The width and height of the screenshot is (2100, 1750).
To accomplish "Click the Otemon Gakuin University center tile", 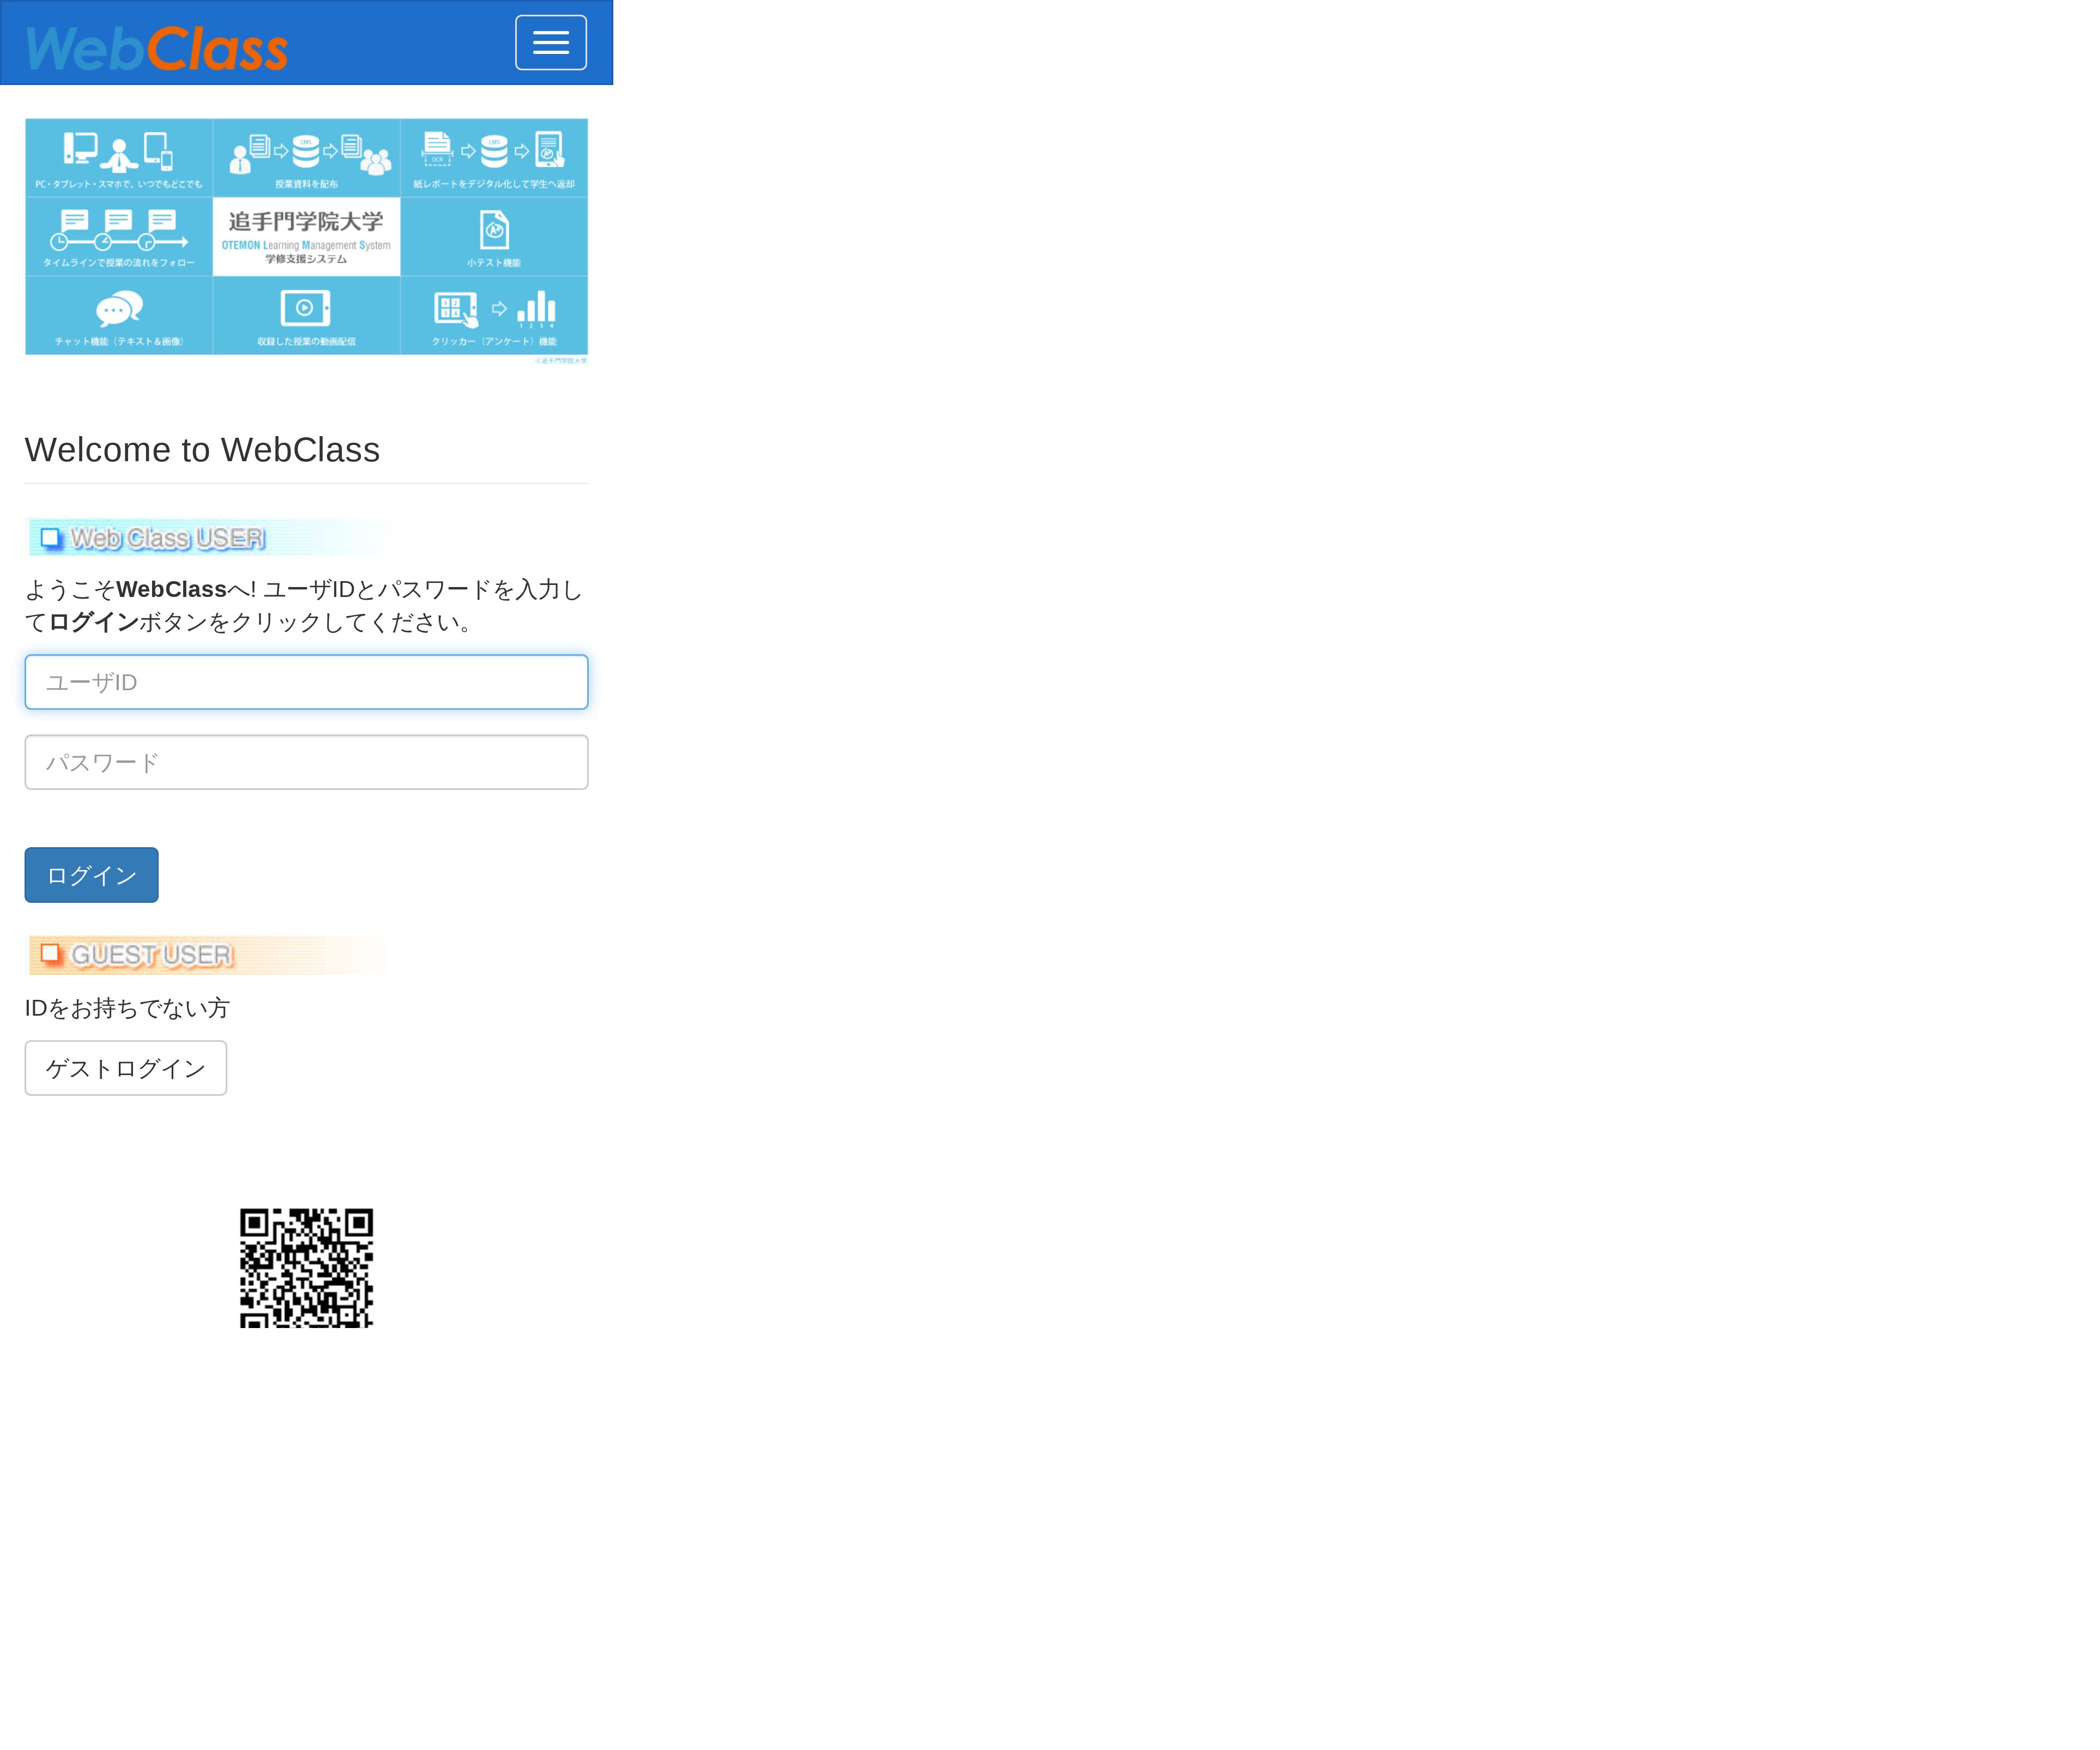I will click(x=306, y=236).
